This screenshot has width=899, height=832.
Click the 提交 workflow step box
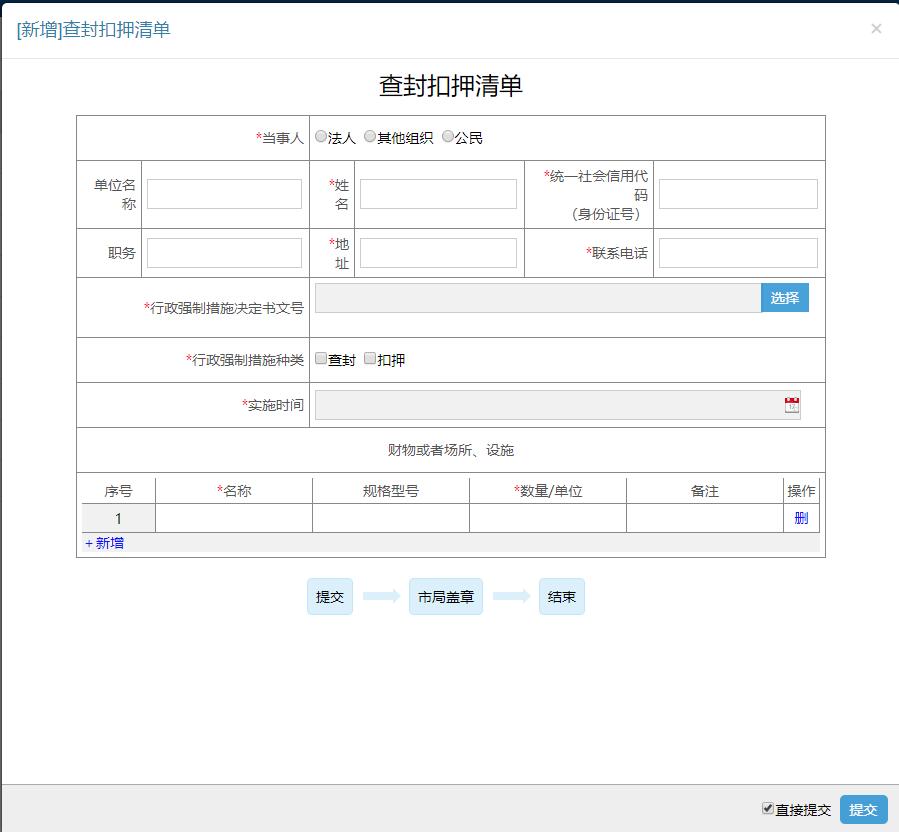pyautogui.click(x=330, y=596)
